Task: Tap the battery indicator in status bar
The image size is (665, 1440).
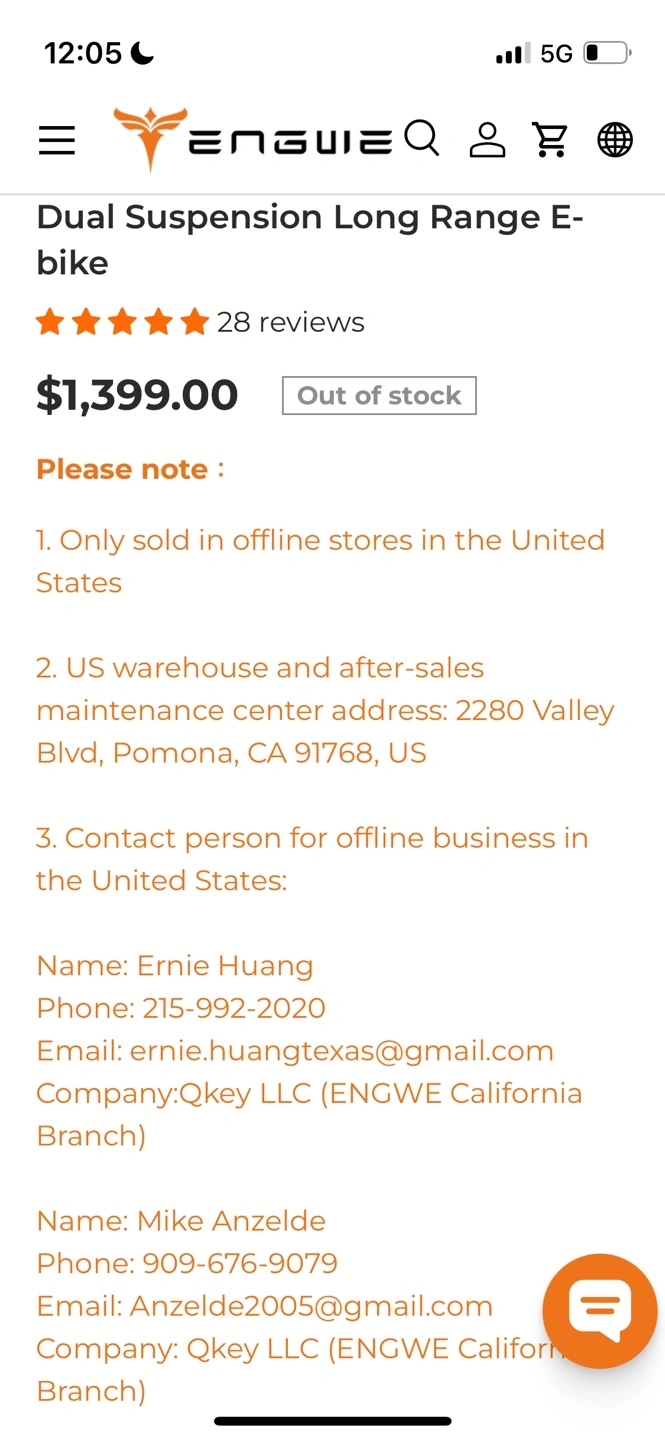Action: 607,53
